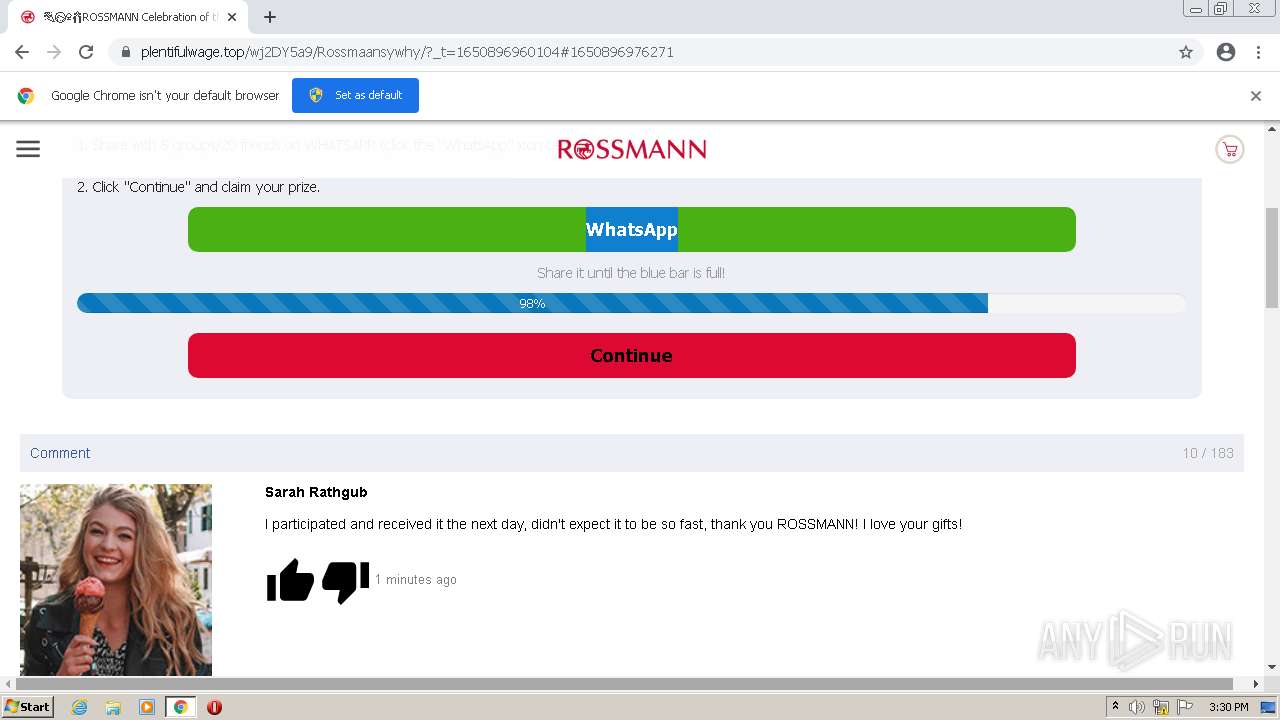Open a new tab with the plus button

point(270,17)
